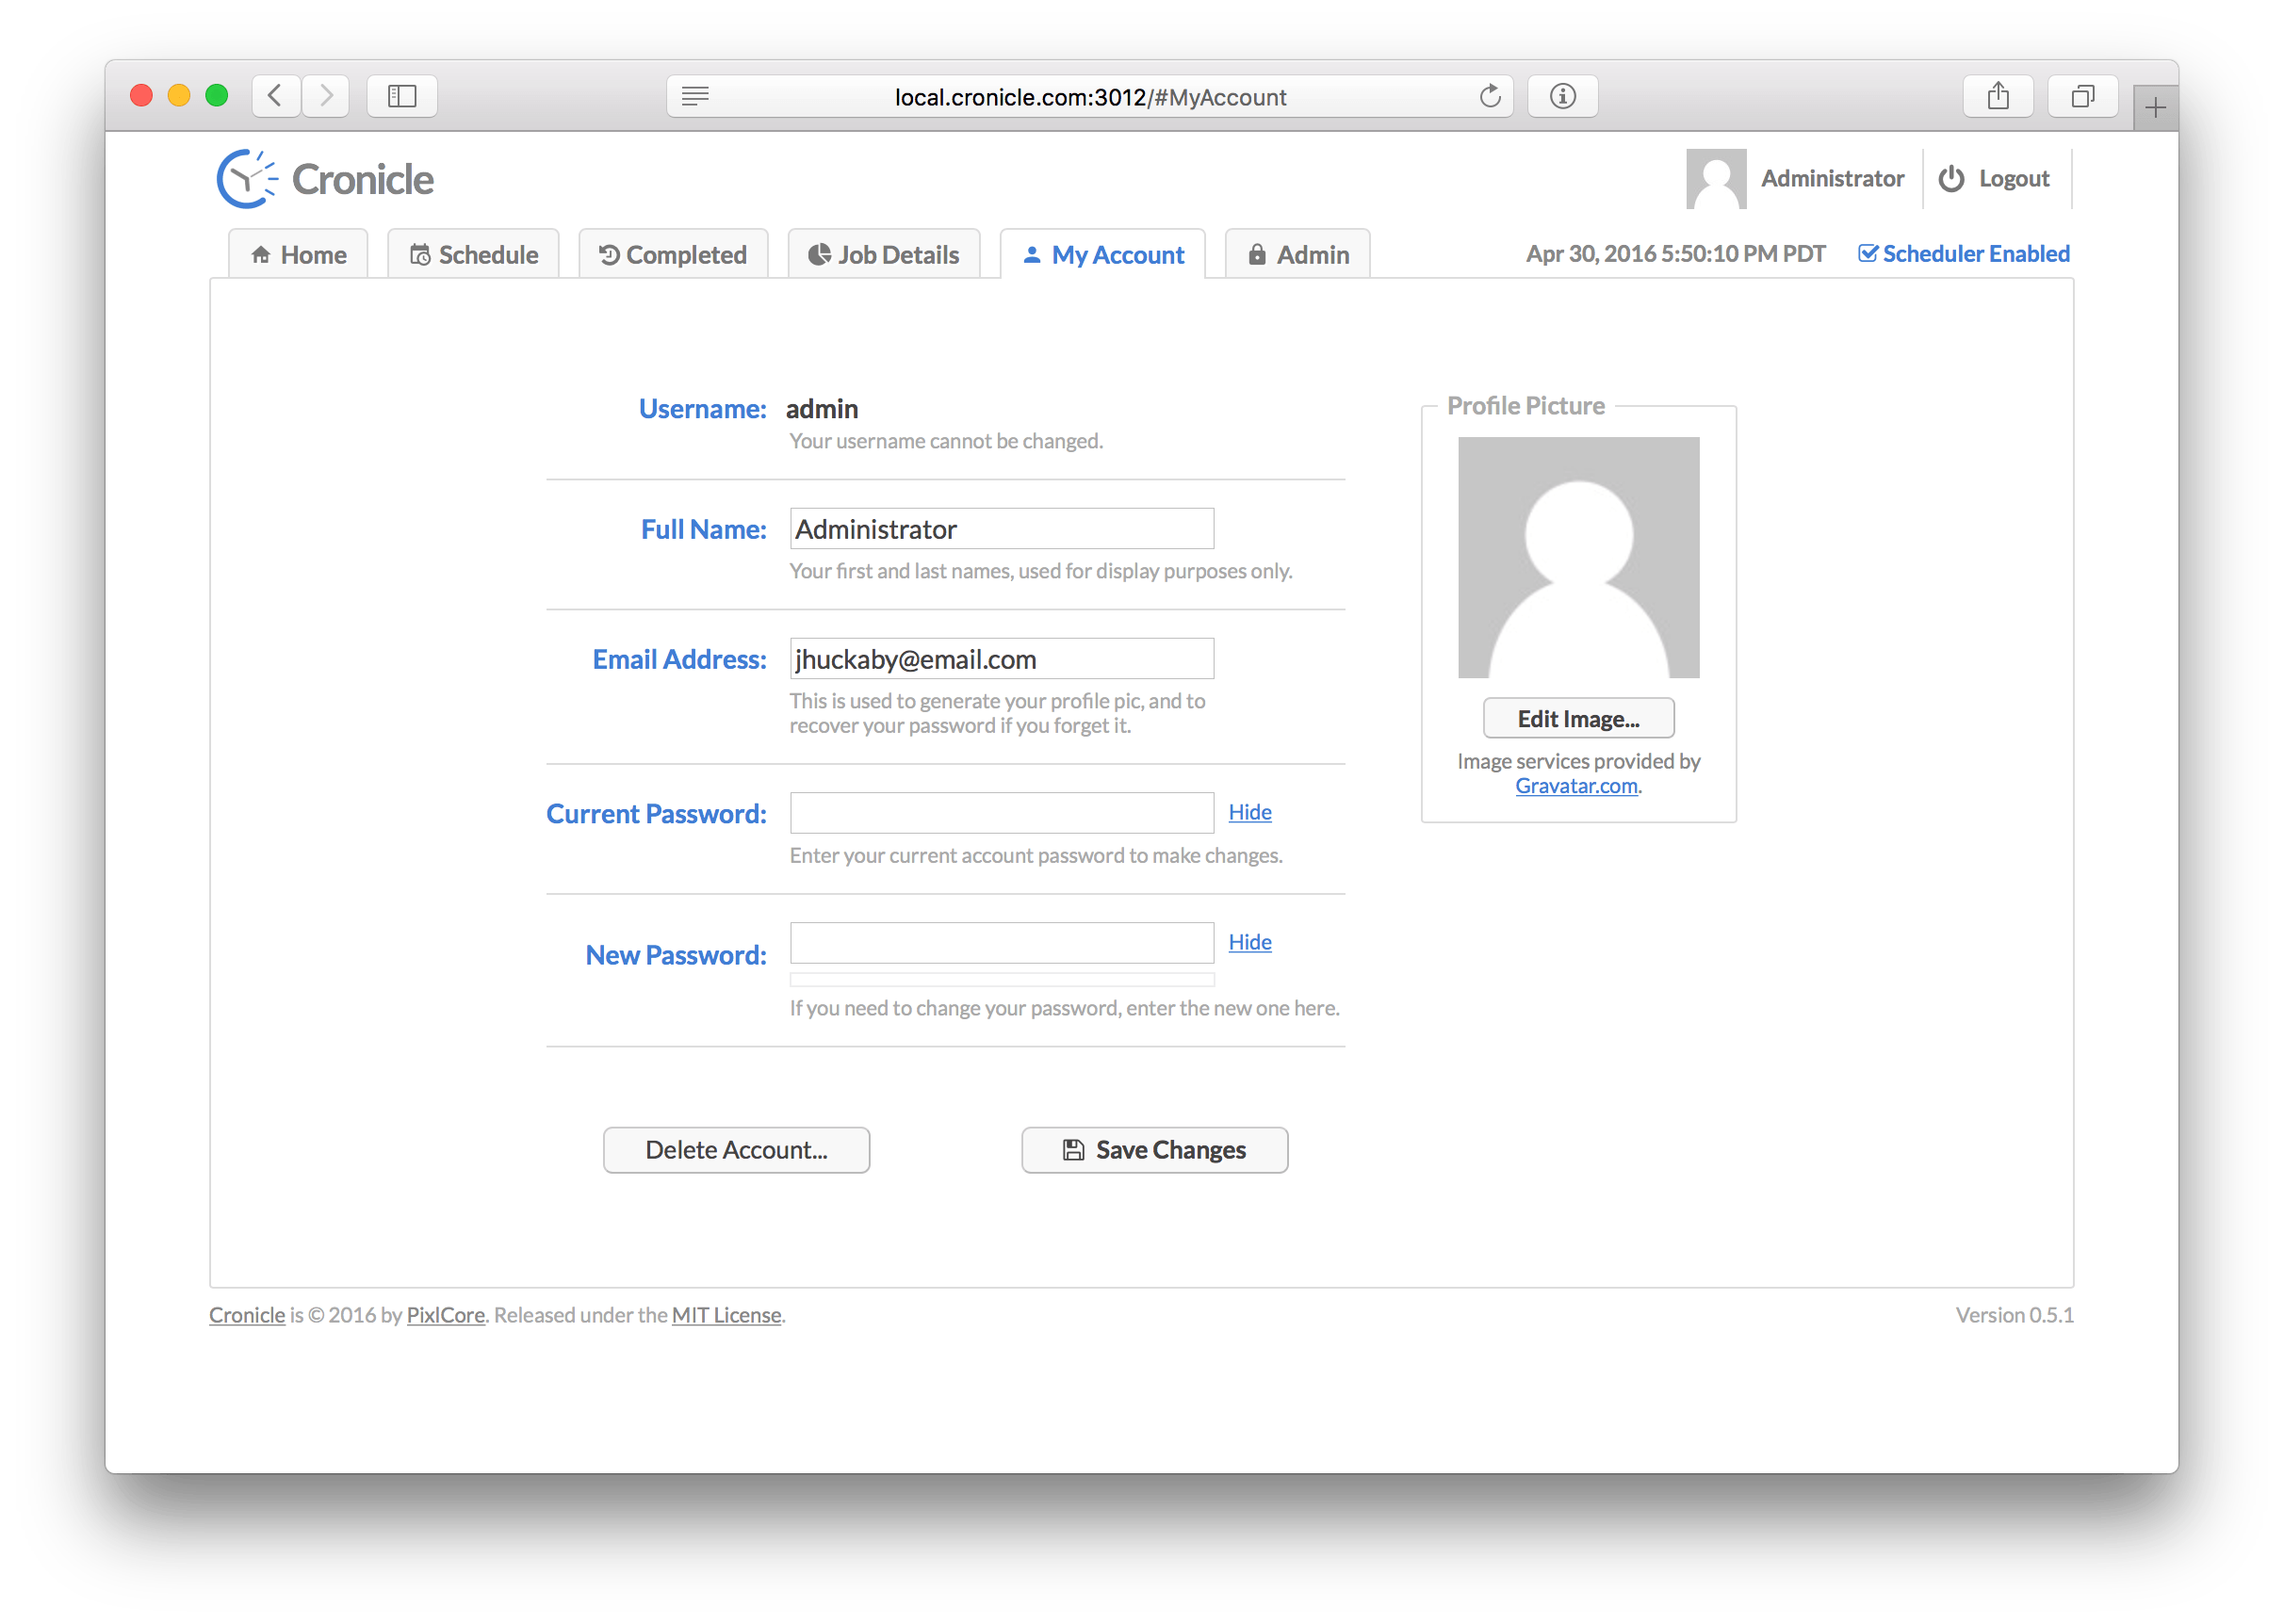This screenshot has height=1624, width=2284.
Task: Click the Administrator avatar in header
Action: click(1715, 179)
